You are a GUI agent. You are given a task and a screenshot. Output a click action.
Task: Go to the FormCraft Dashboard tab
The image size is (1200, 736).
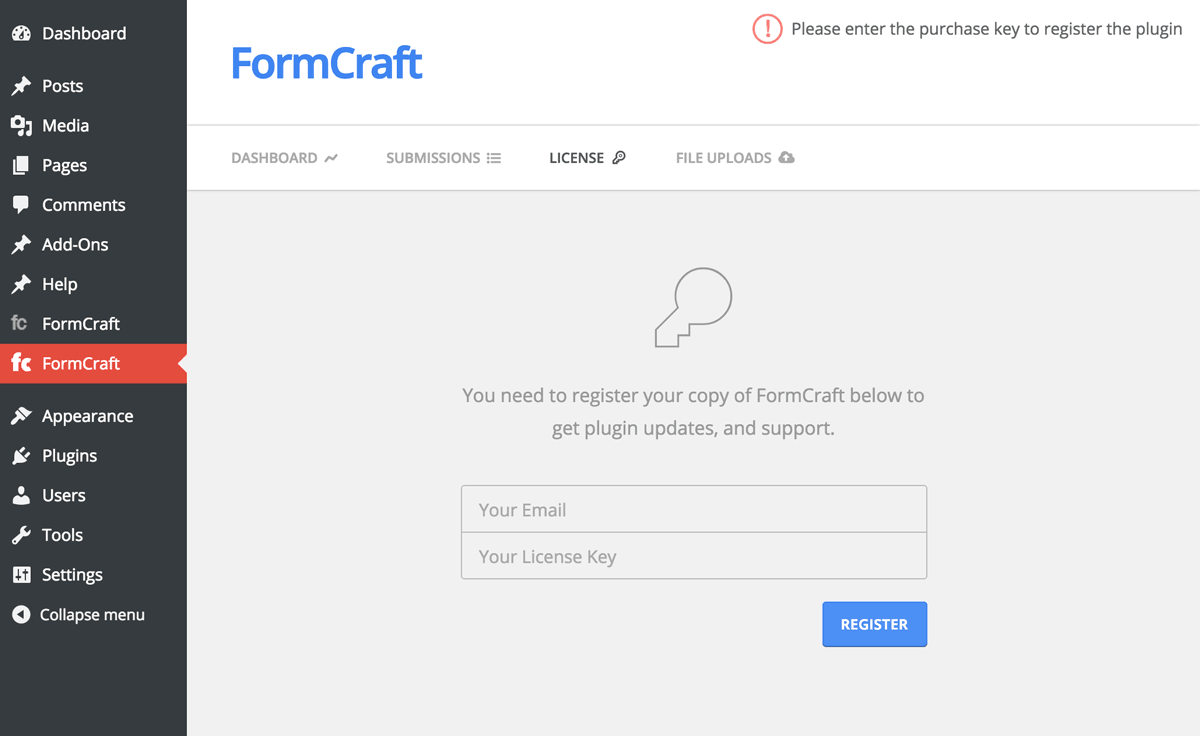[284, 158]
